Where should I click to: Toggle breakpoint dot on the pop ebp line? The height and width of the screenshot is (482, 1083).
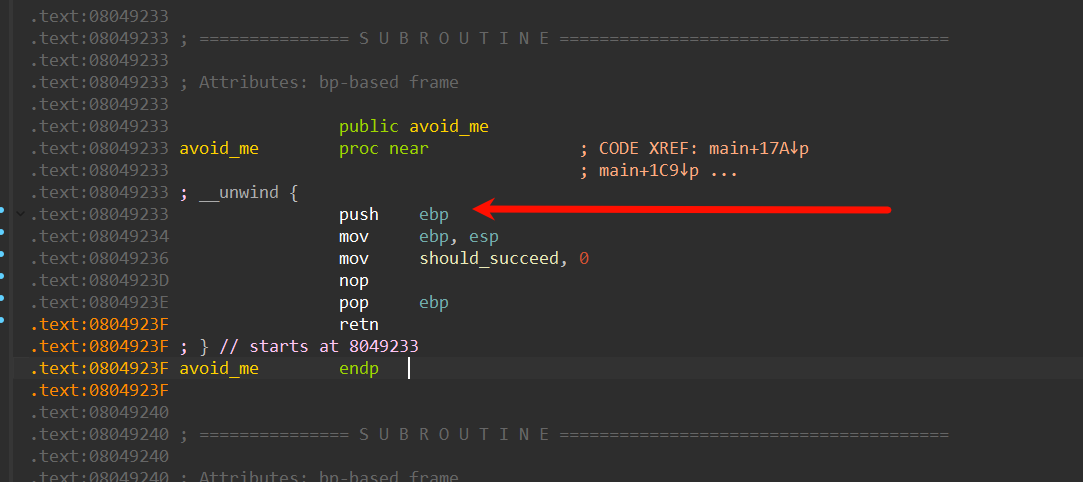point(2,298)
